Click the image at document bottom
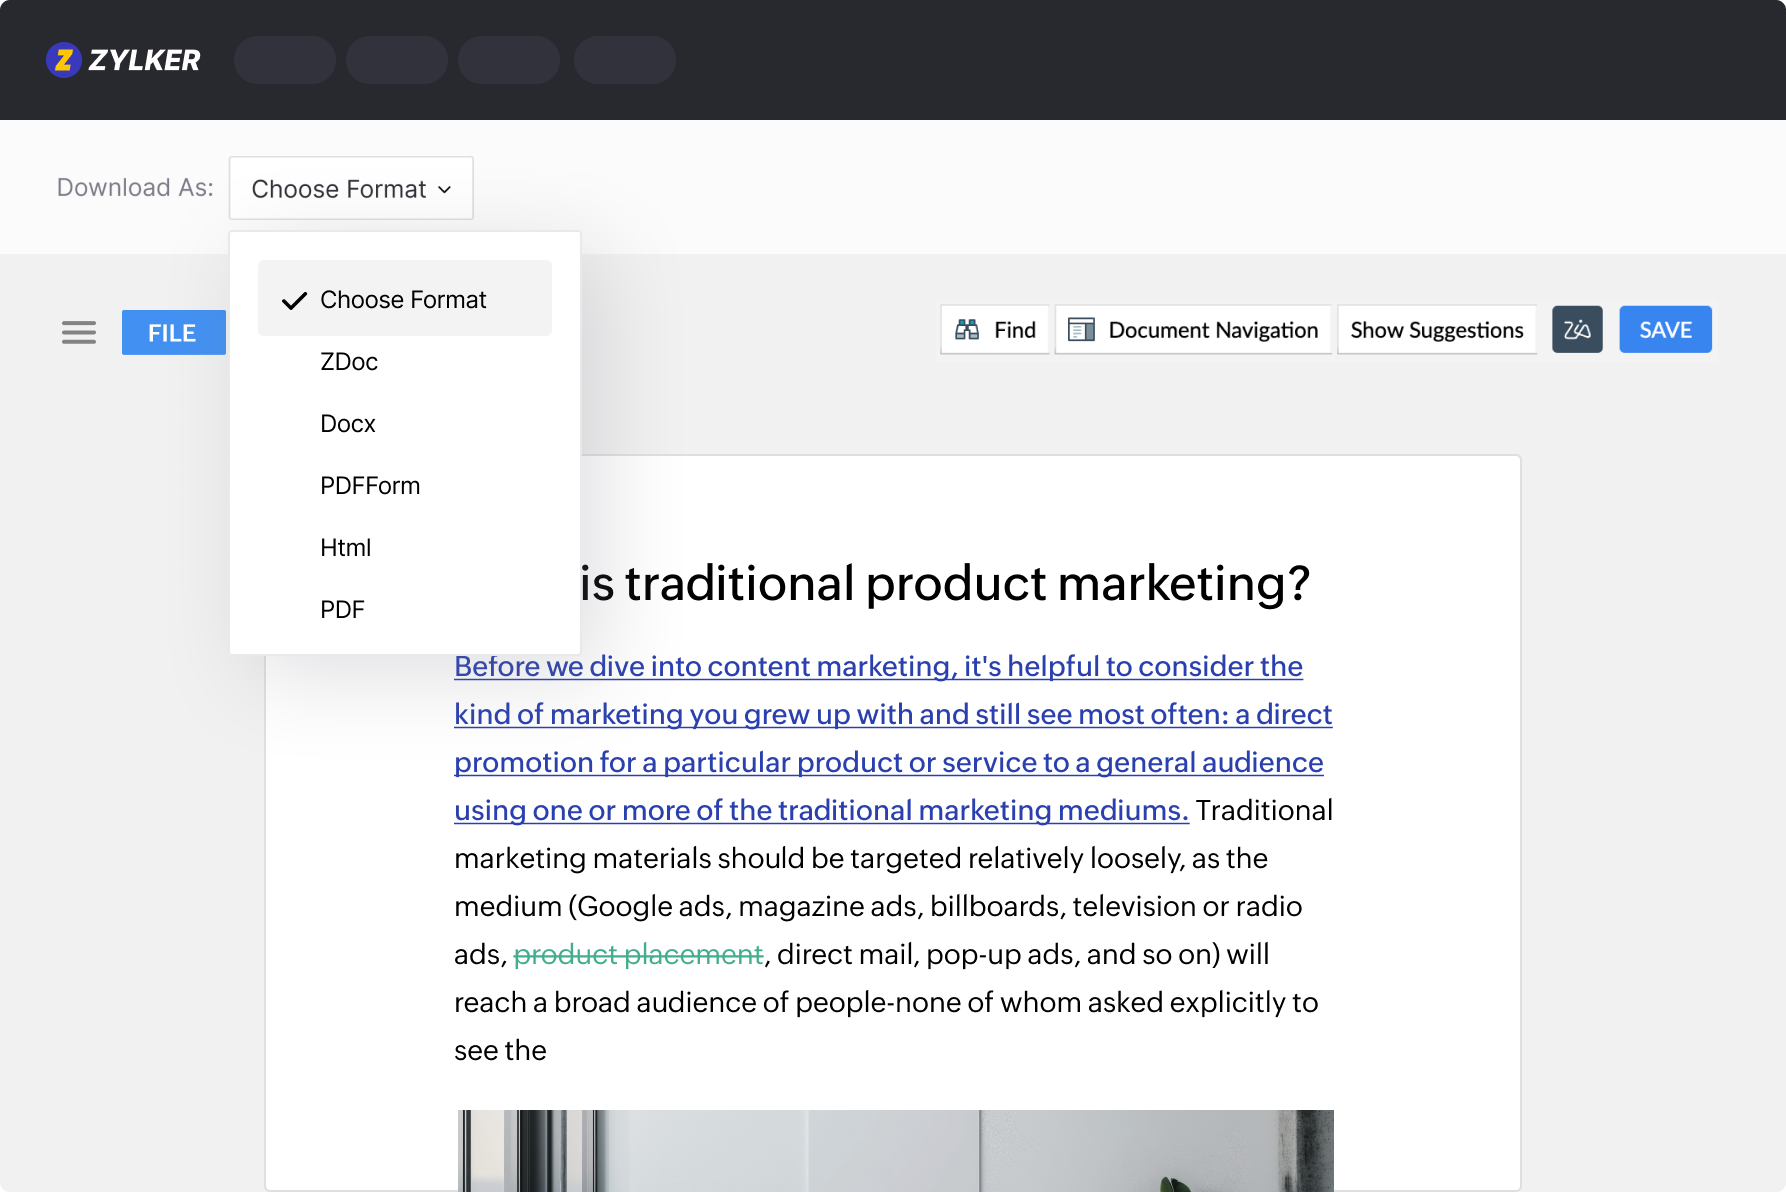This screenshot has height=1192, width=1786. [895, 1150]
